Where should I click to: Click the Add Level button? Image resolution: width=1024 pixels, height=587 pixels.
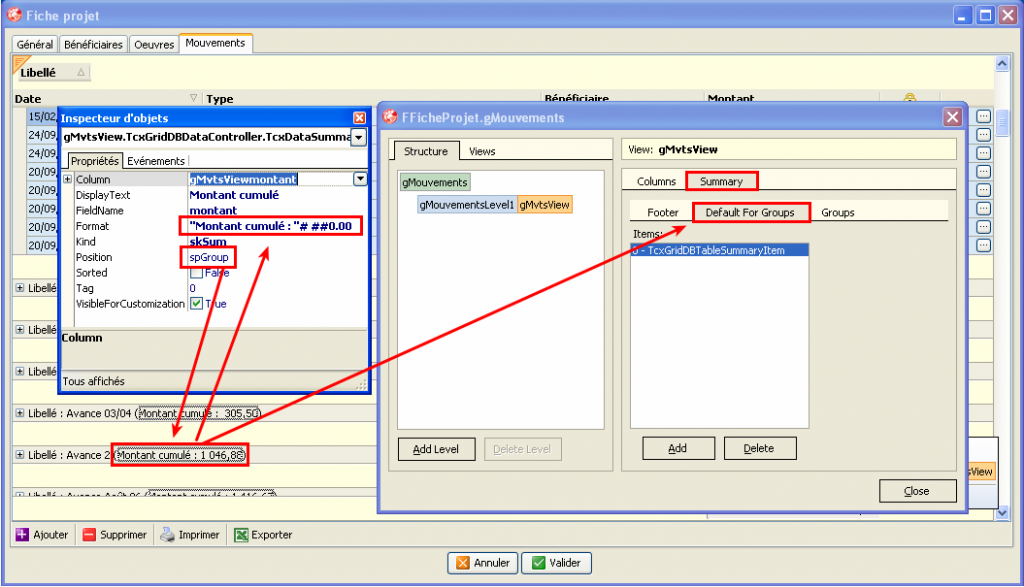pyautogui.click(x=436, y=449)
